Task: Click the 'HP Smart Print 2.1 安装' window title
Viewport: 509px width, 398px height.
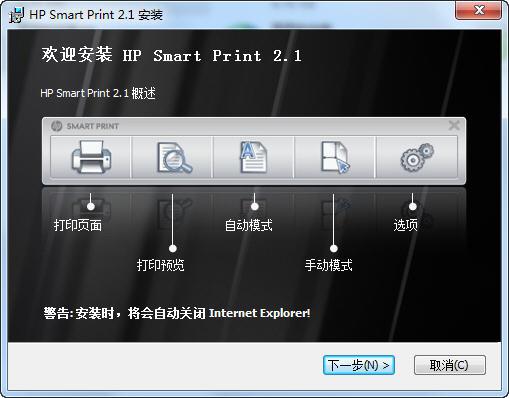Action: click(x=96, y=15)
